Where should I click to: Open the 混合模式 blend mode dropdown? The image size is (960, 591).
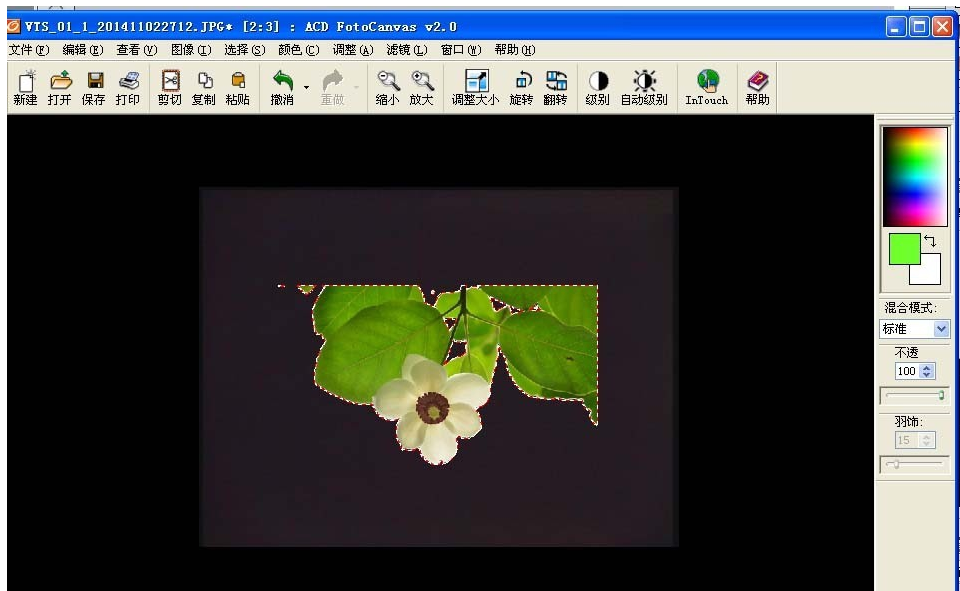[941, 329]
